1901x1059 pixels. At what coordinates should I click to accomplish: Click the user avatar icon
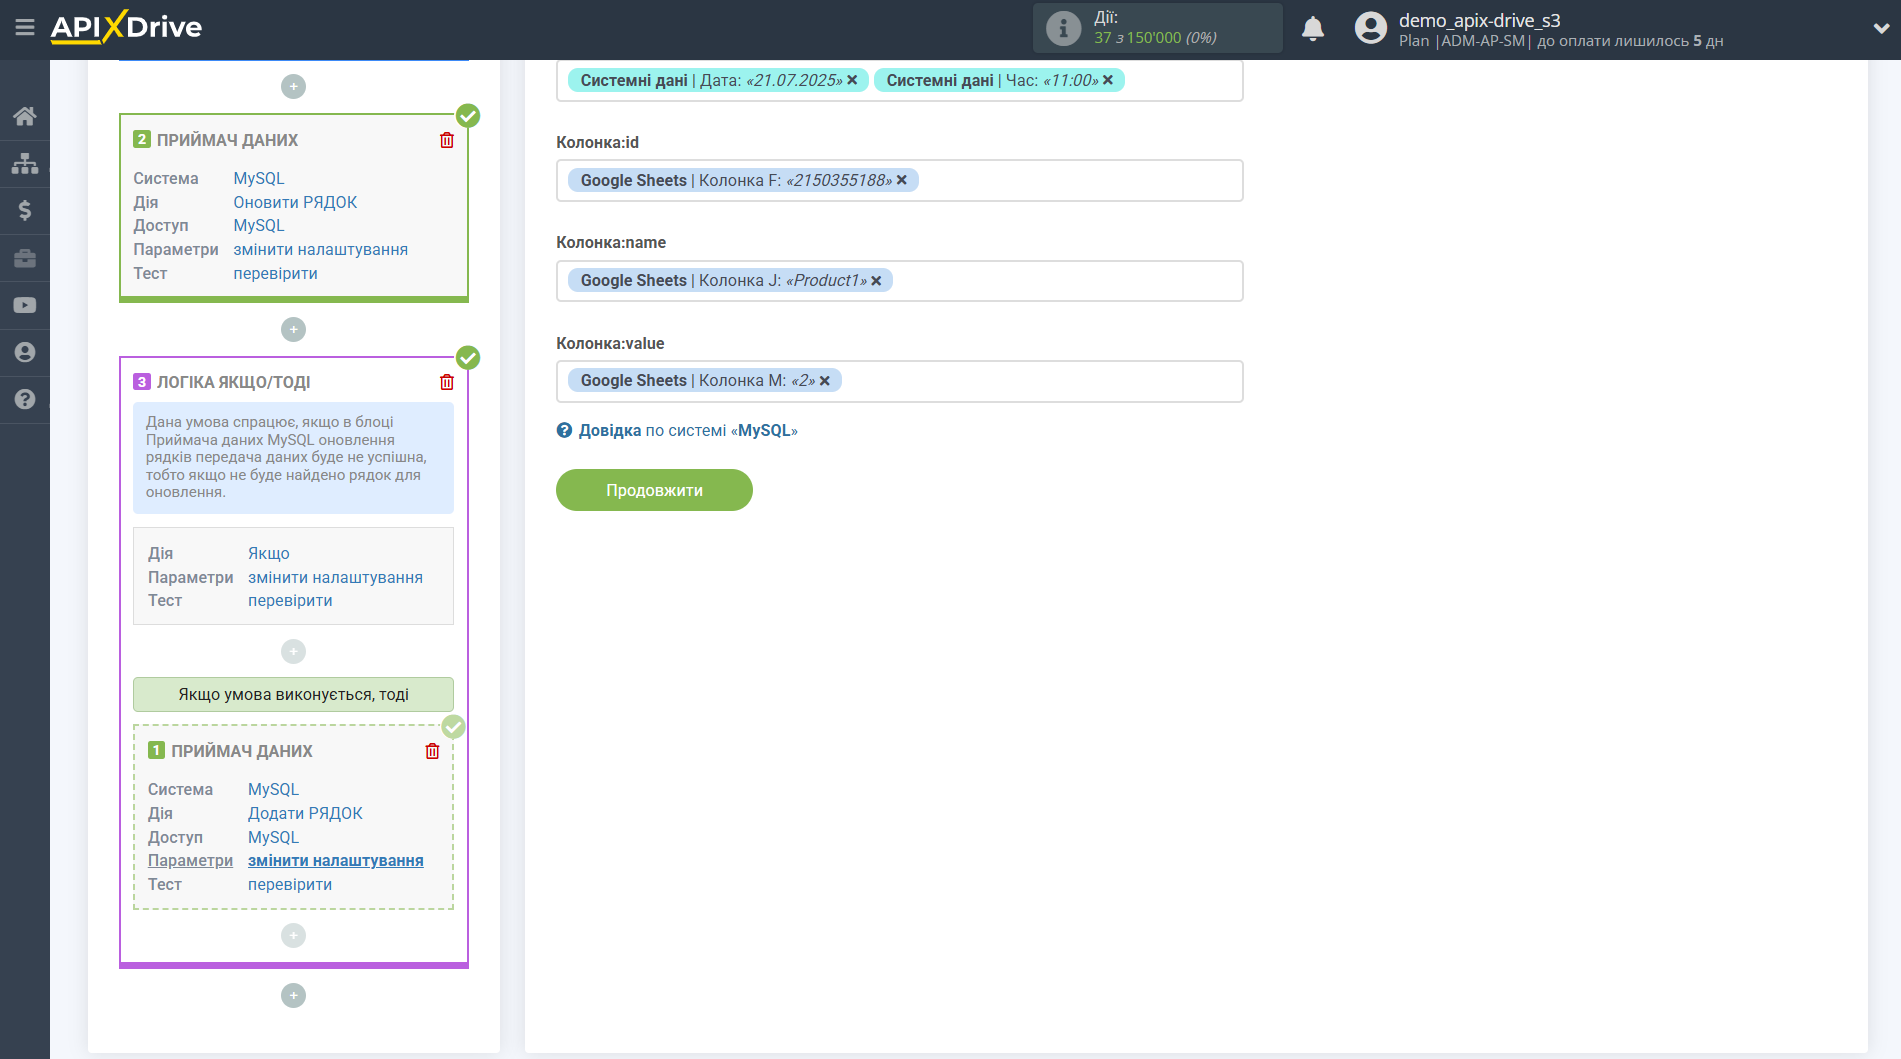point(1370,28)
